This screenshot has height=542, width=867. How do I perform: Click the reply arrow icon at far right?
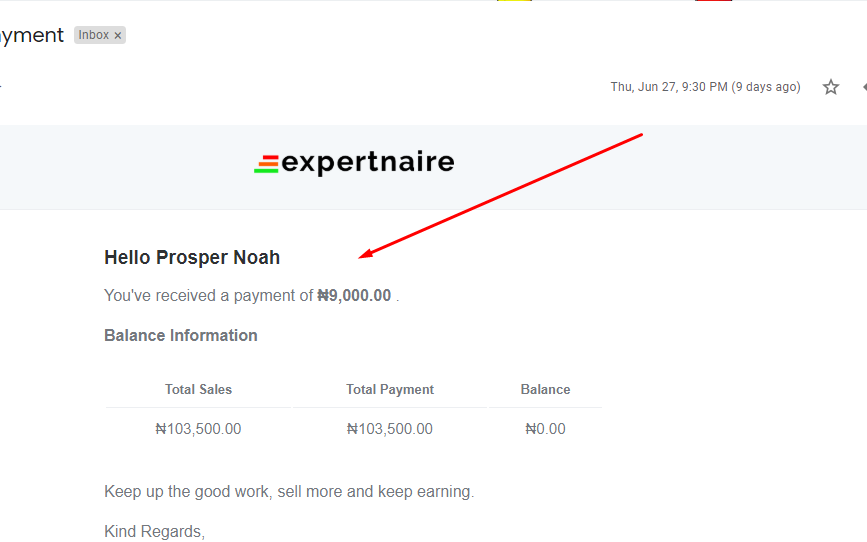click(864, 87)
